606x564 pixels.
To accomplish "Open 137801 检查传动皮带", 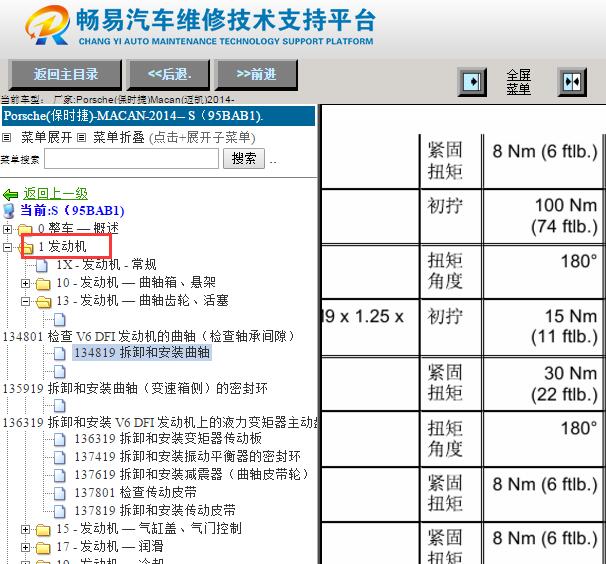I will pos(136,492).
